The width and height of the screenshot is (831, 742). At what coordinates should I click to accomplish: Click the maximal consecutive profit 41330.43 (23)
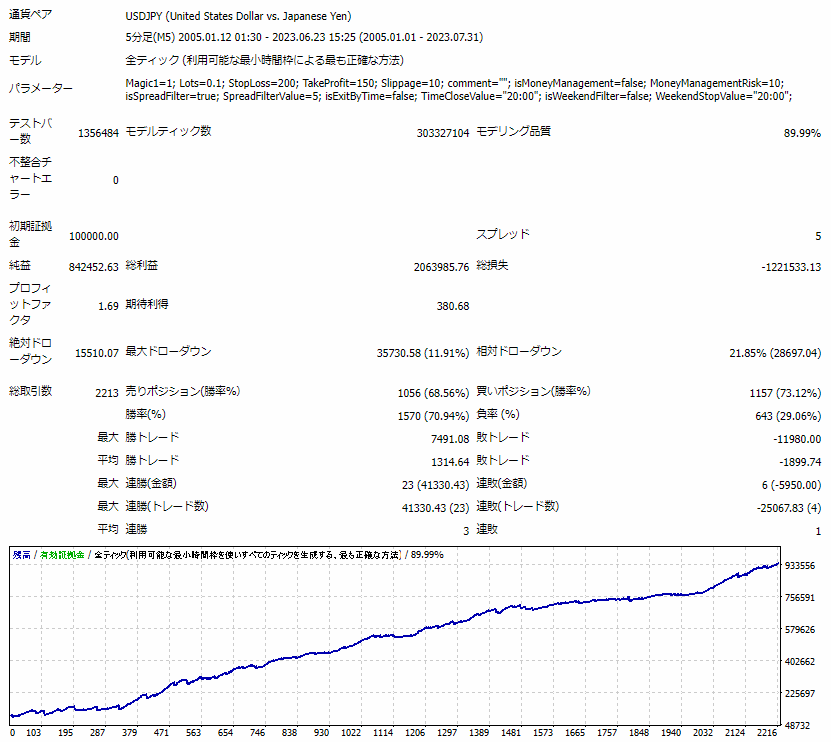click(436, 508)
